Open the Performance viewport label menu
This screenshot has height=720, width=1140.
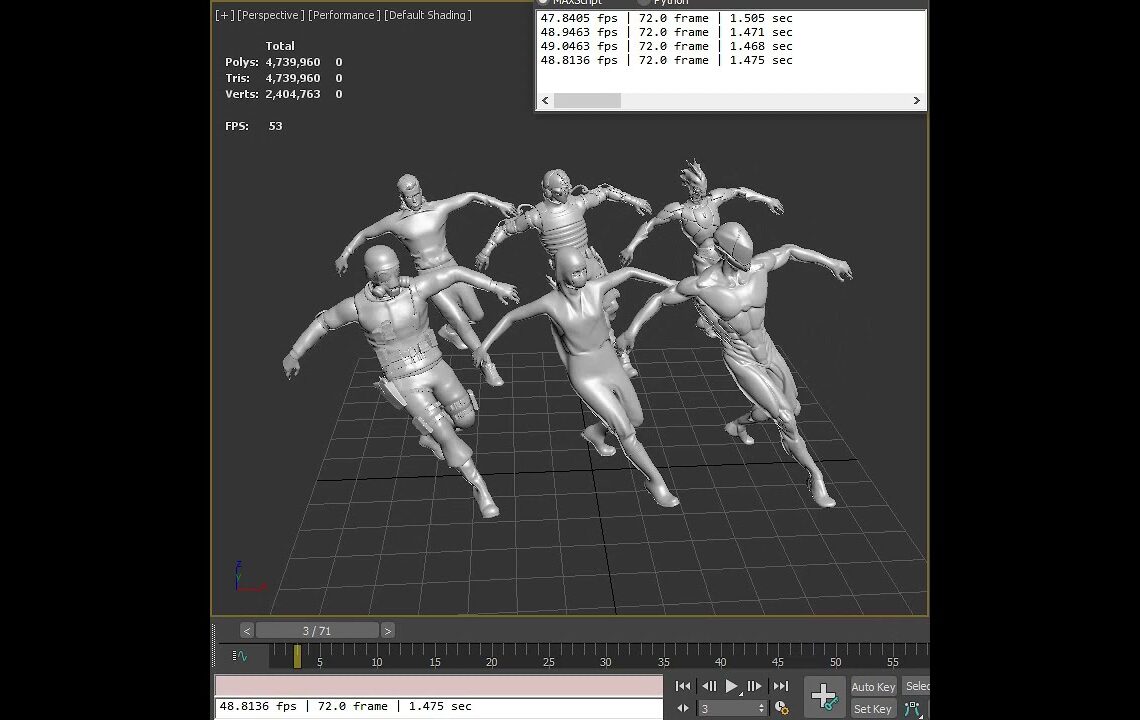[344, 15]
